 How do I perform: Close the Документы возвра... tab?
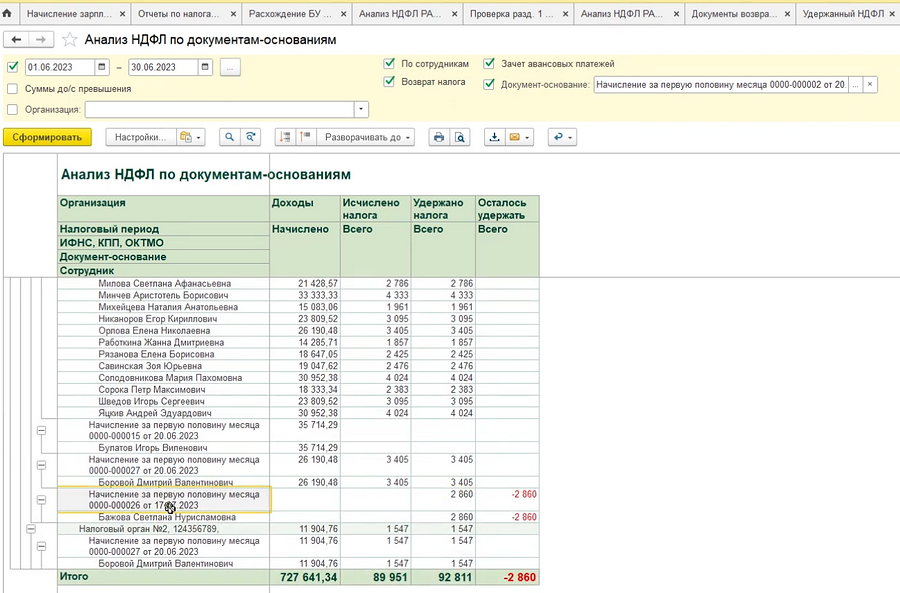787,14
